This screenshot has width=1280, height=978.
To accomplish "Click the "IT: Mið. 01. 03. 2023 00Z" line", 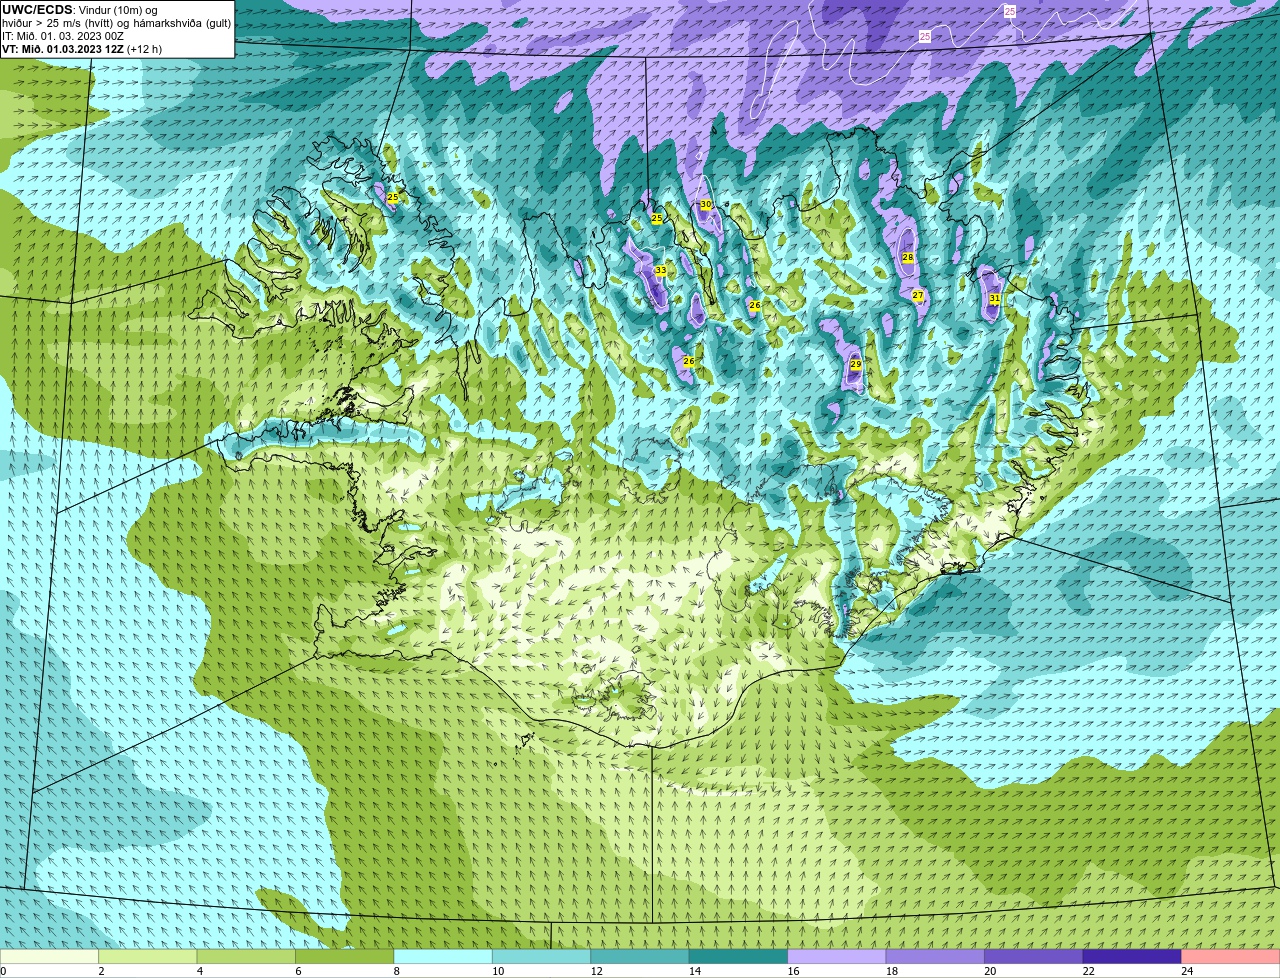I will point(63,36).
